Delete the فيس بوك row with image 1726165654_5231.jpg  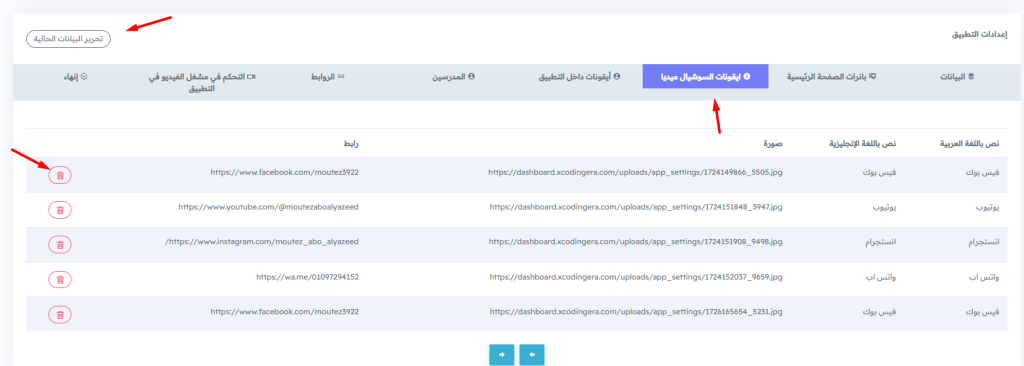click(x=60, y=314)
